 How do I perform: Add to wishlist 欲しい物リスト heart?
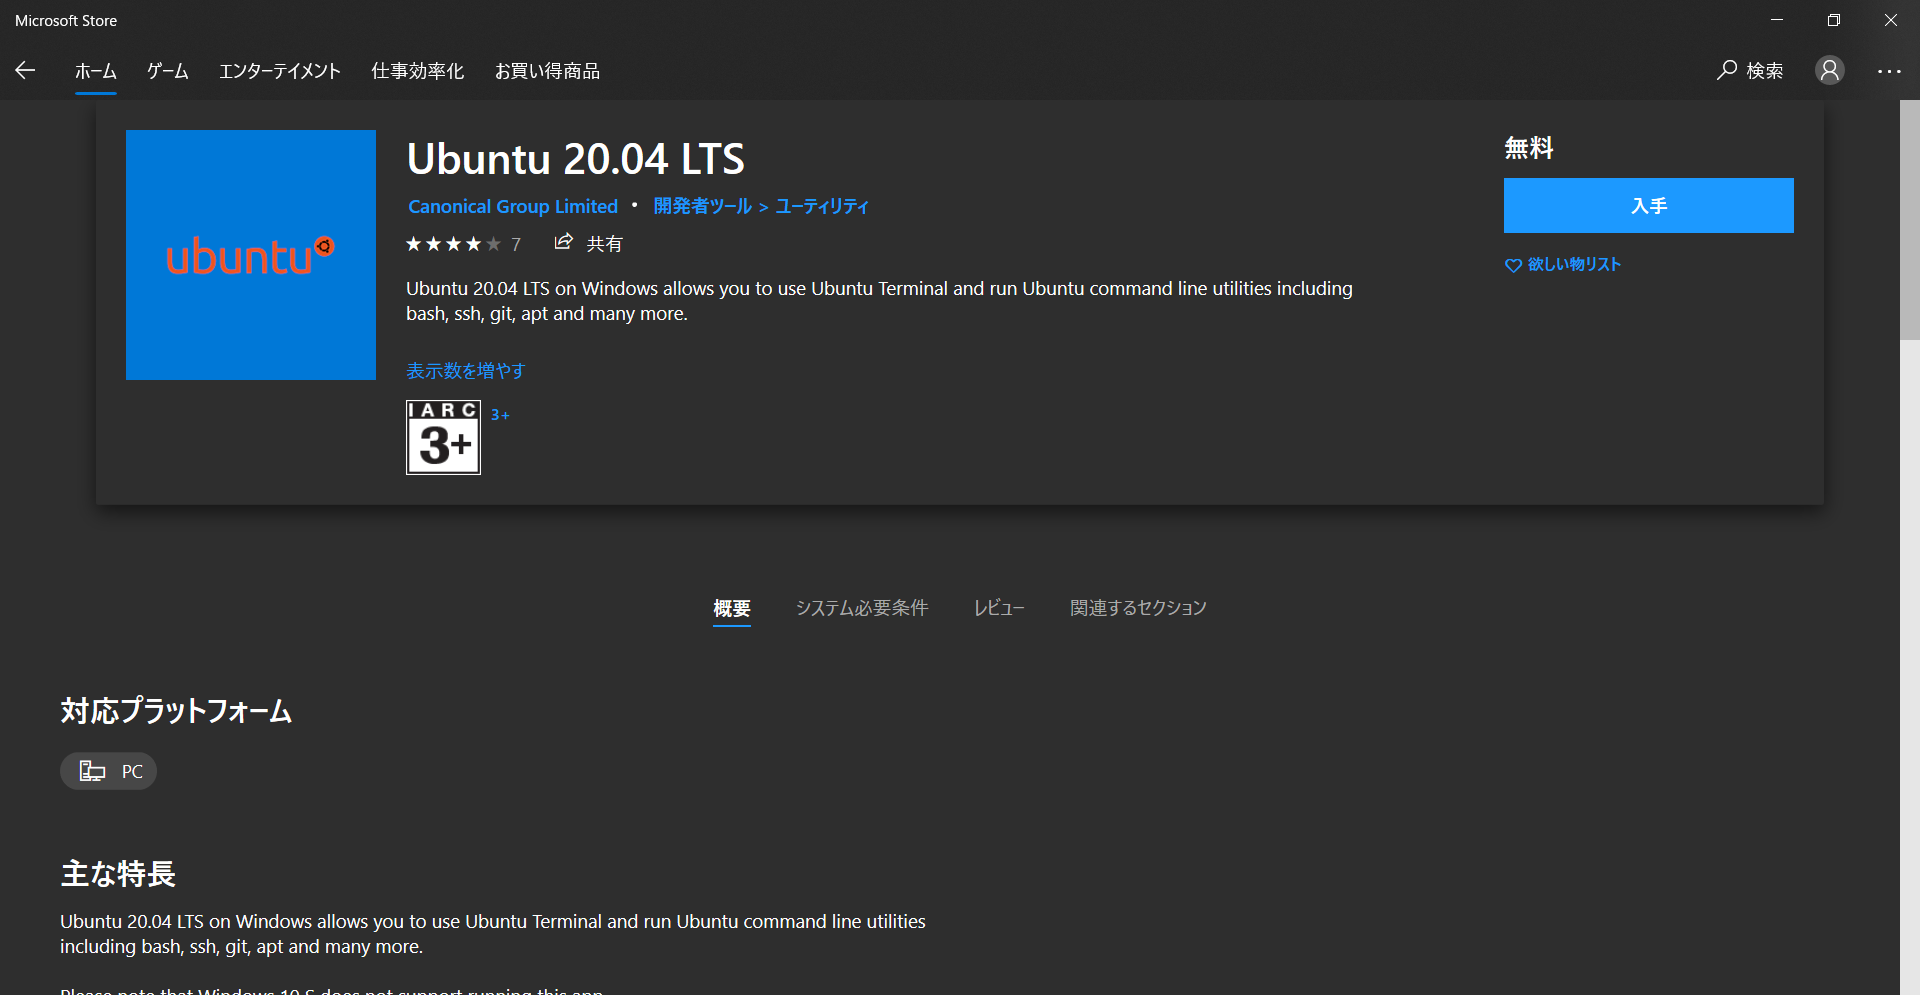1562,264
